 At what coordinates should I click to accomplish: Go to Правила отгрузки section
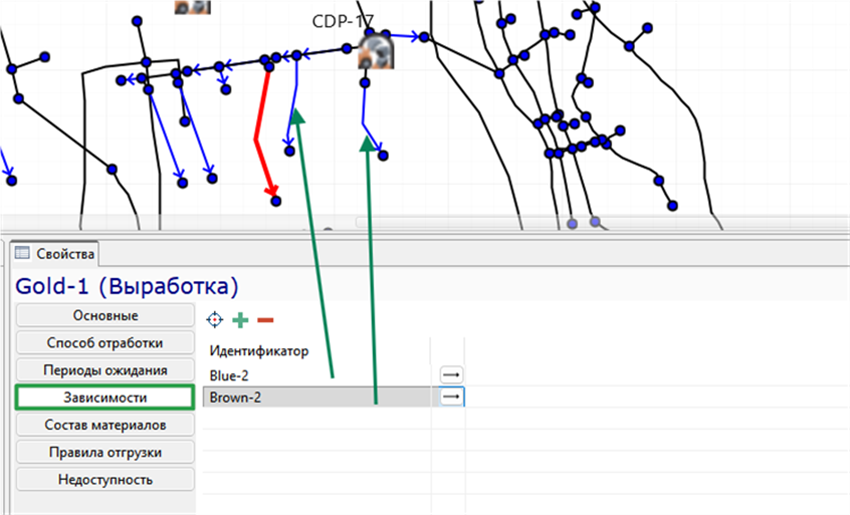105,452
